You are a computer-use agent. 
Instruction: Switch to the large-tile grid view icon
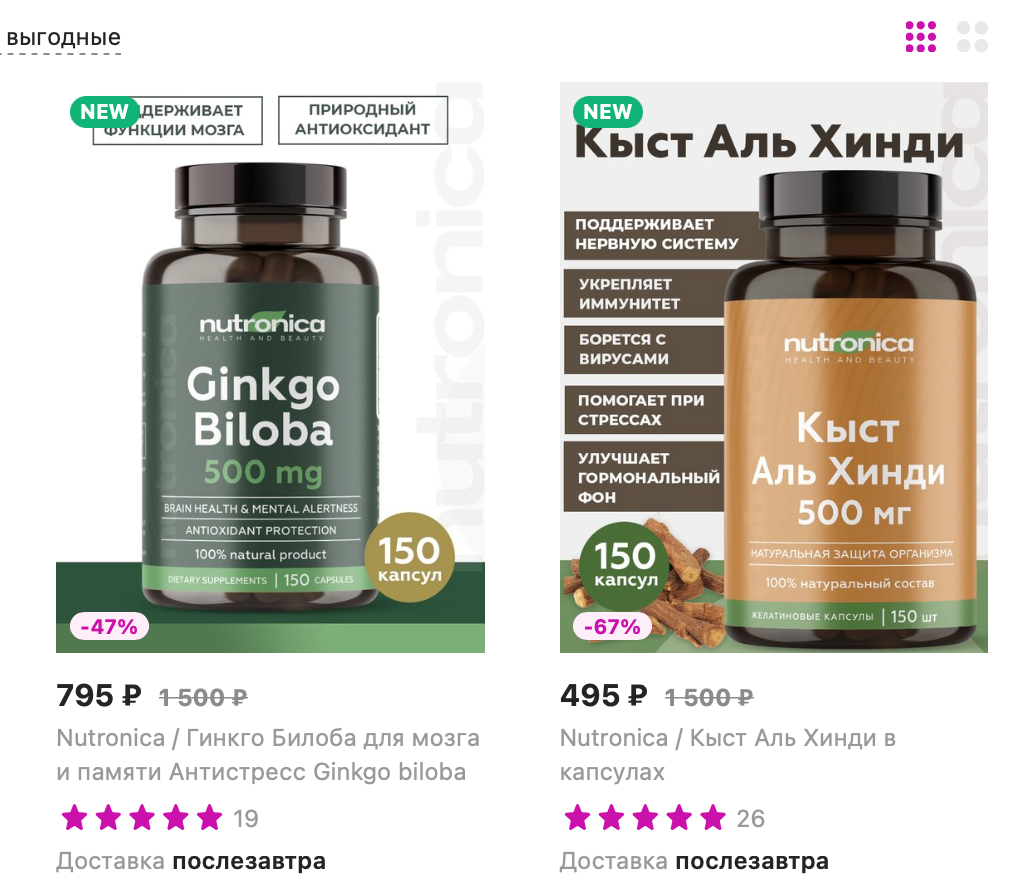pyautogui.click(x=972, y=37)
